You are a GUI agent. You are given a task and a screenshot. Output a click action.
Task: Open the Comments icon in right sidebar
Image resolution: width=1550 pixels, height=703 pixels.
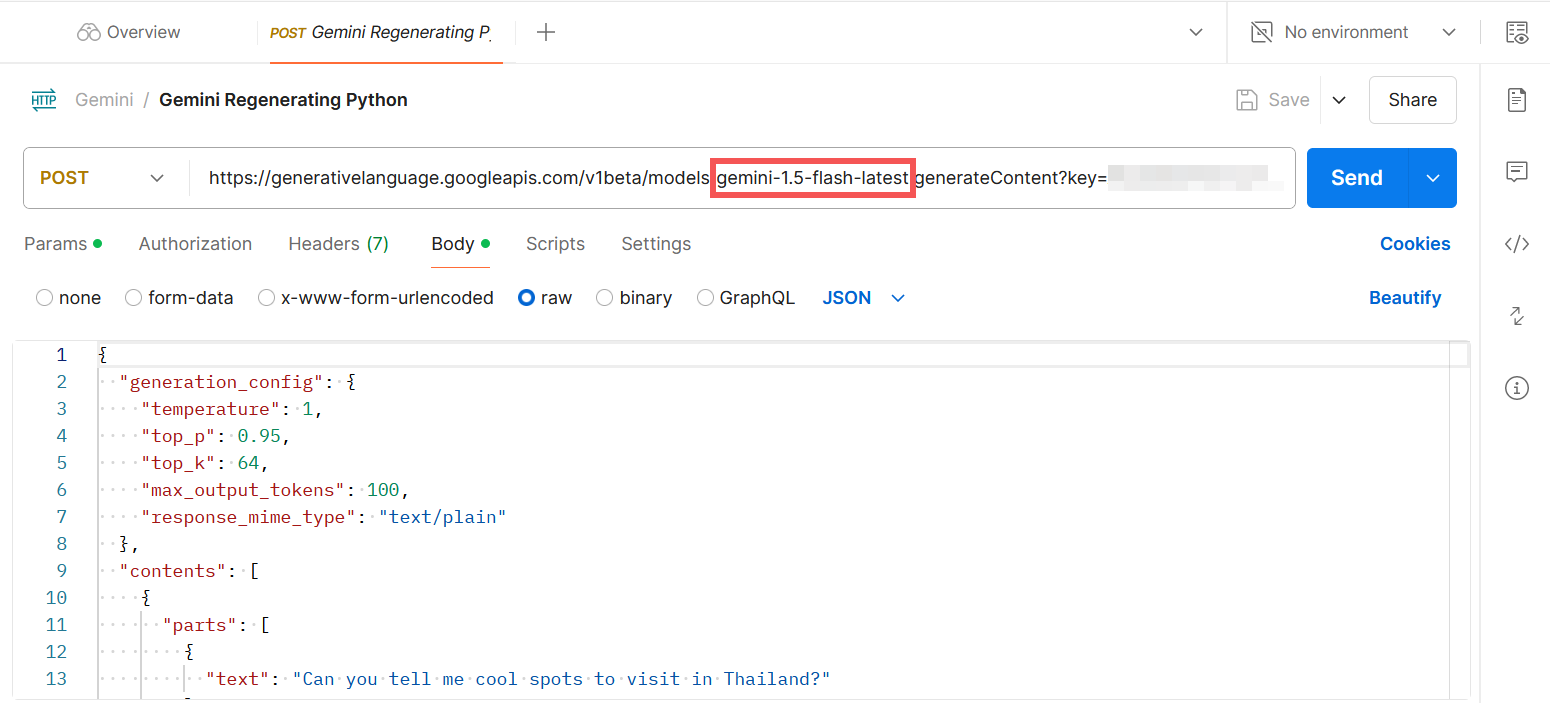click(x=1517, y=172)
